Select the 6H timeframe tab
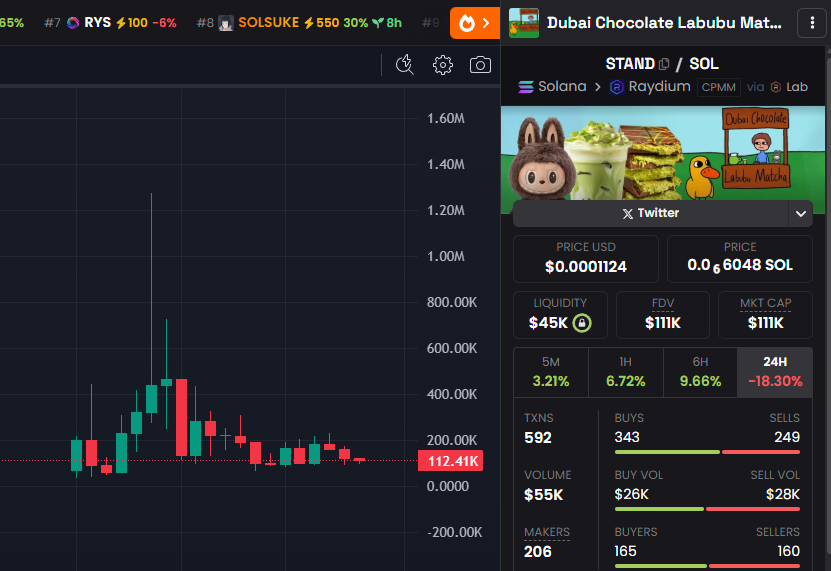The image size is (831, 571). pyautogui.click(x=700, y=372)
